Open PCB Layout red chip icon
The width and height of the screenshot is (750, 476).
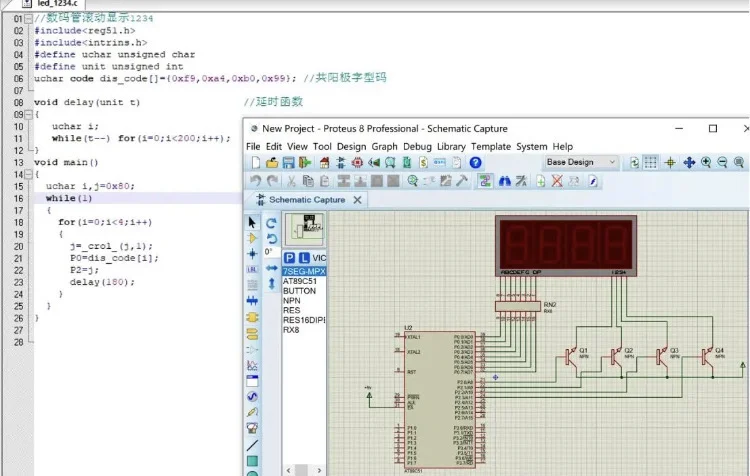click(357, 163)
